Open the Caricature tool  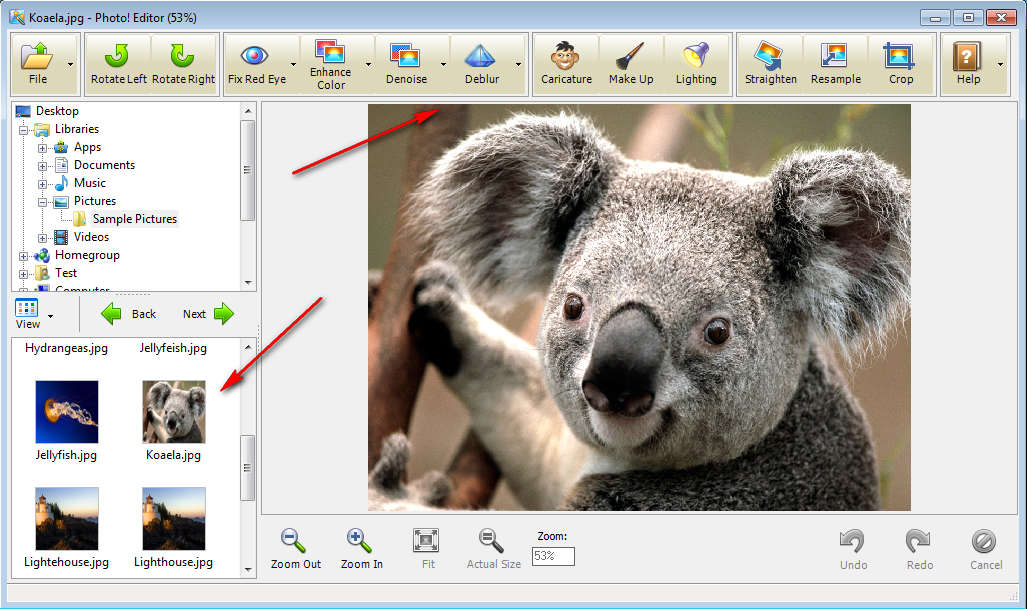click(566, 64)
